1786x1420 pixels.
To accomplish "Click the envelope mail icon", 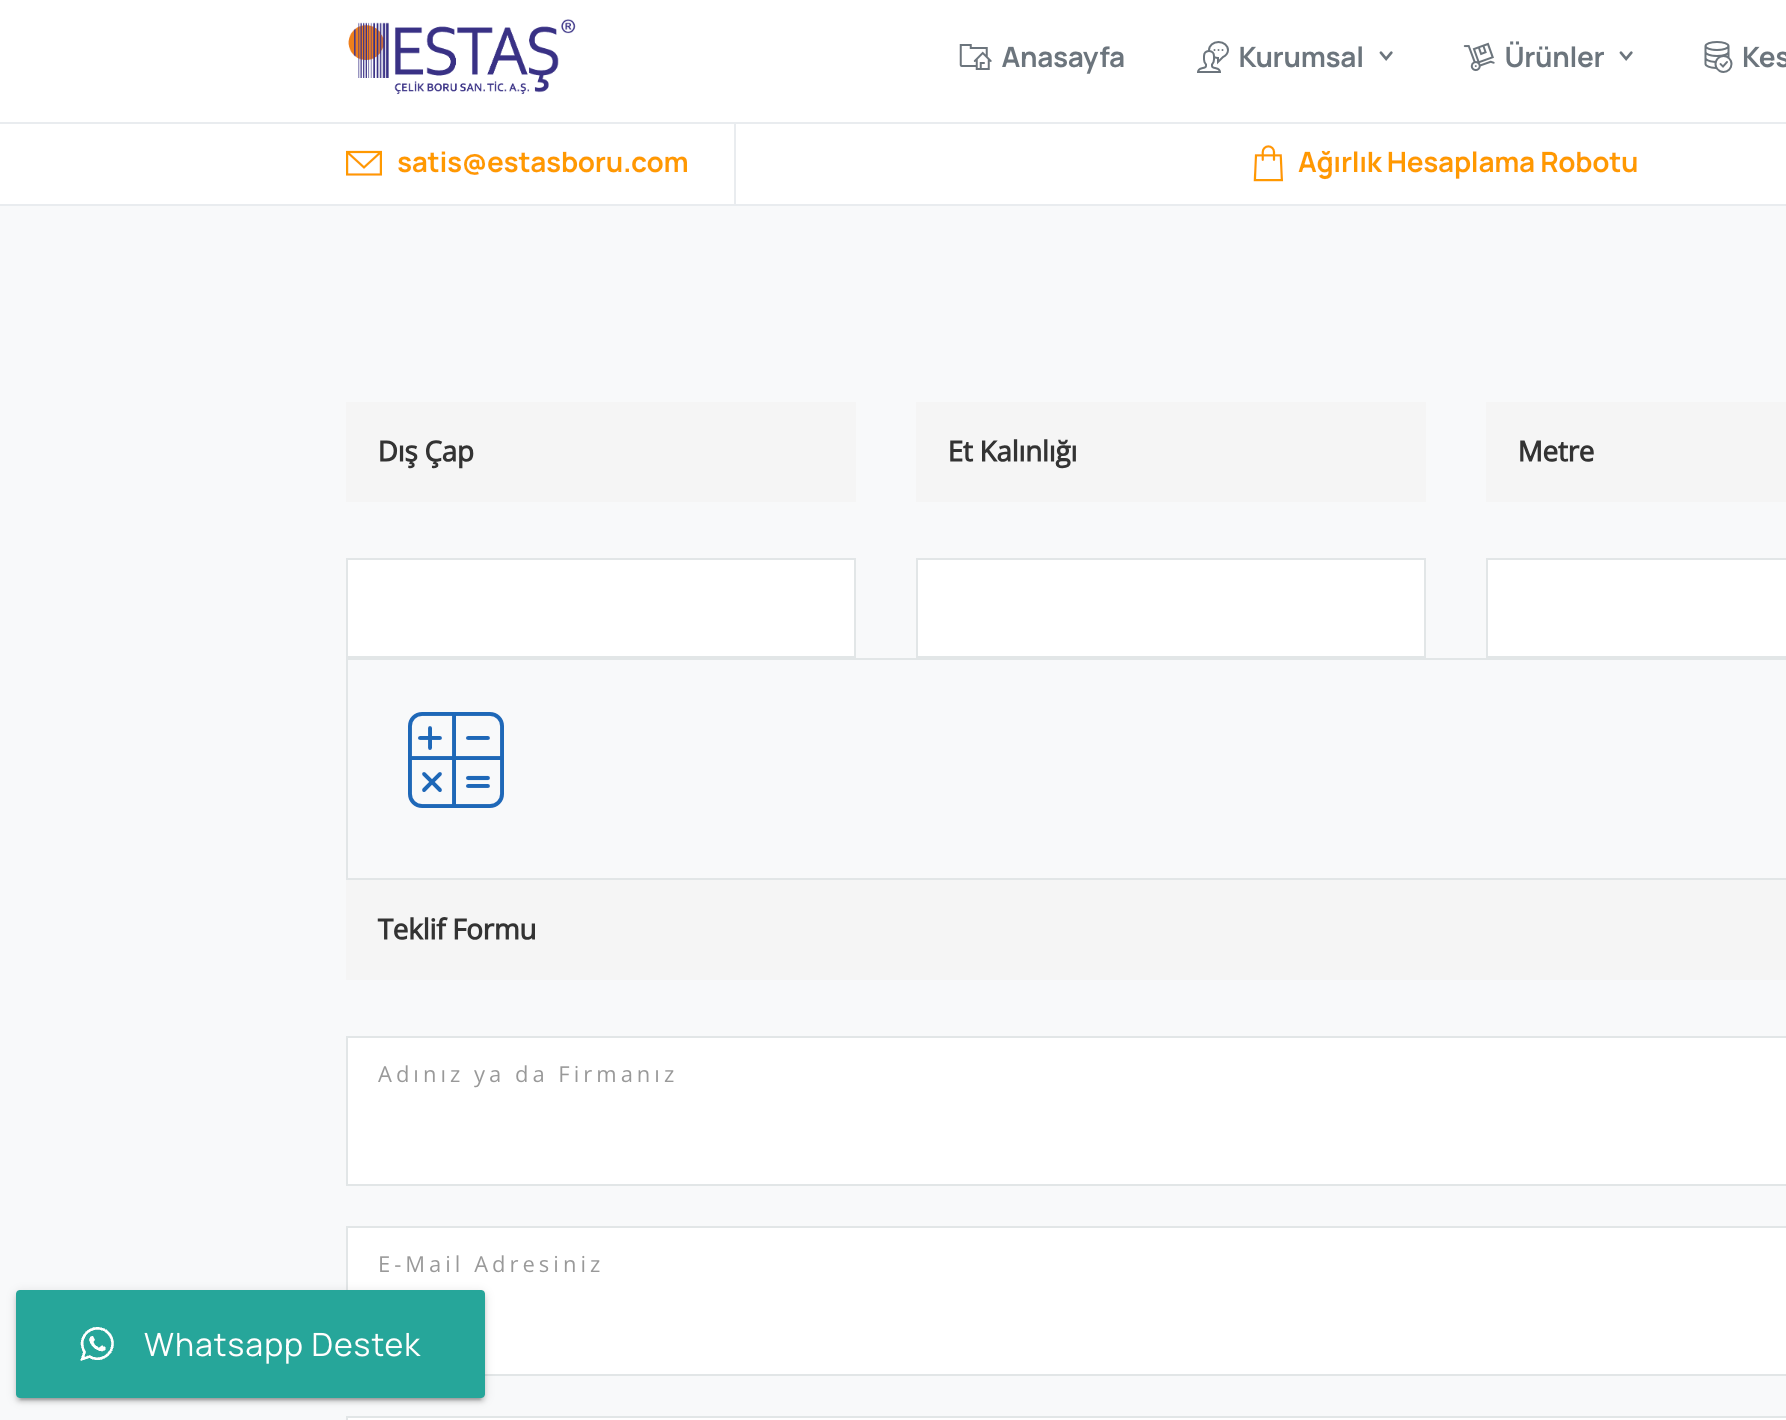I will [364, 163].
